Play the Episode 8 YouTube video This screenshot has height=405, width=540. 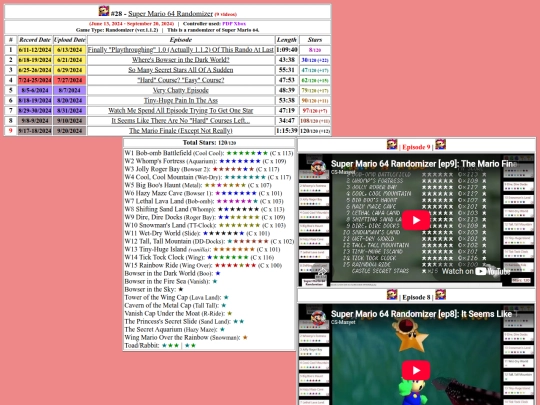tap(416, 370)
